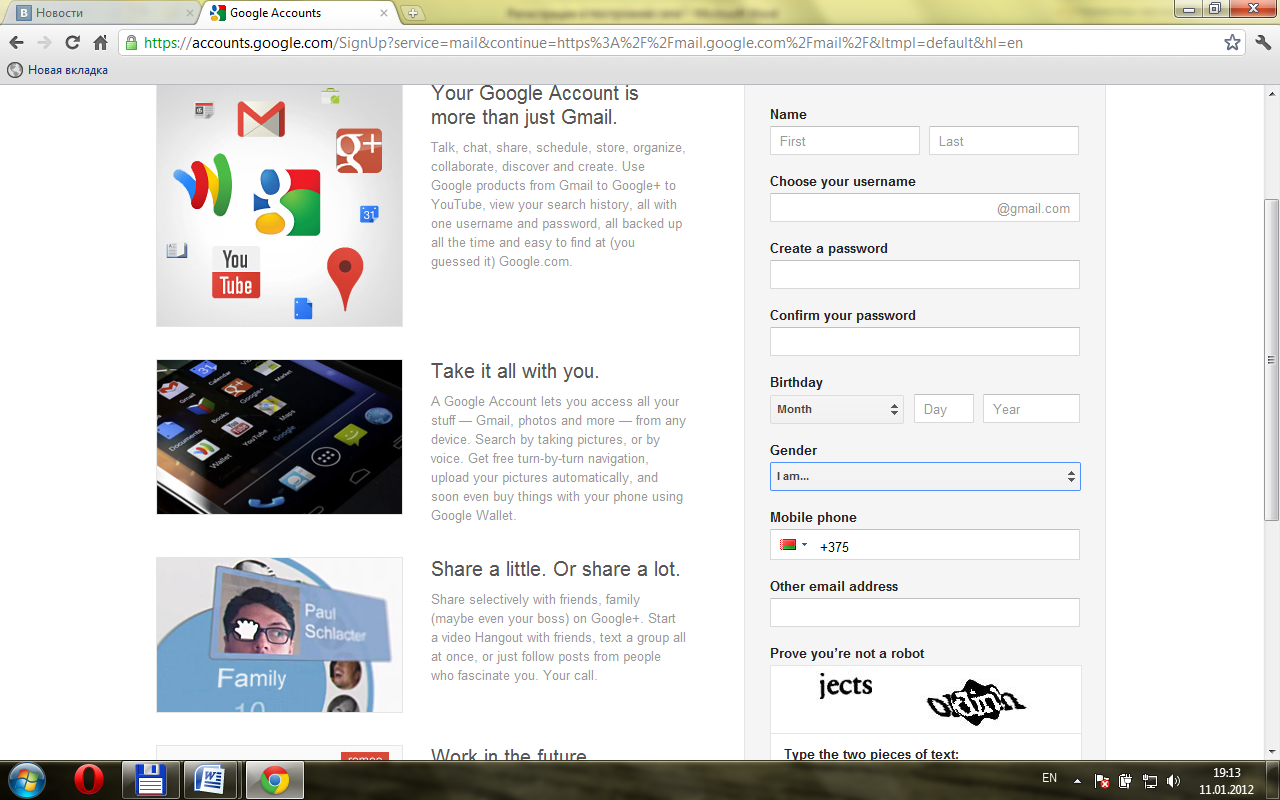
Task: Click the network connection tray icon
Action: 1150,780
